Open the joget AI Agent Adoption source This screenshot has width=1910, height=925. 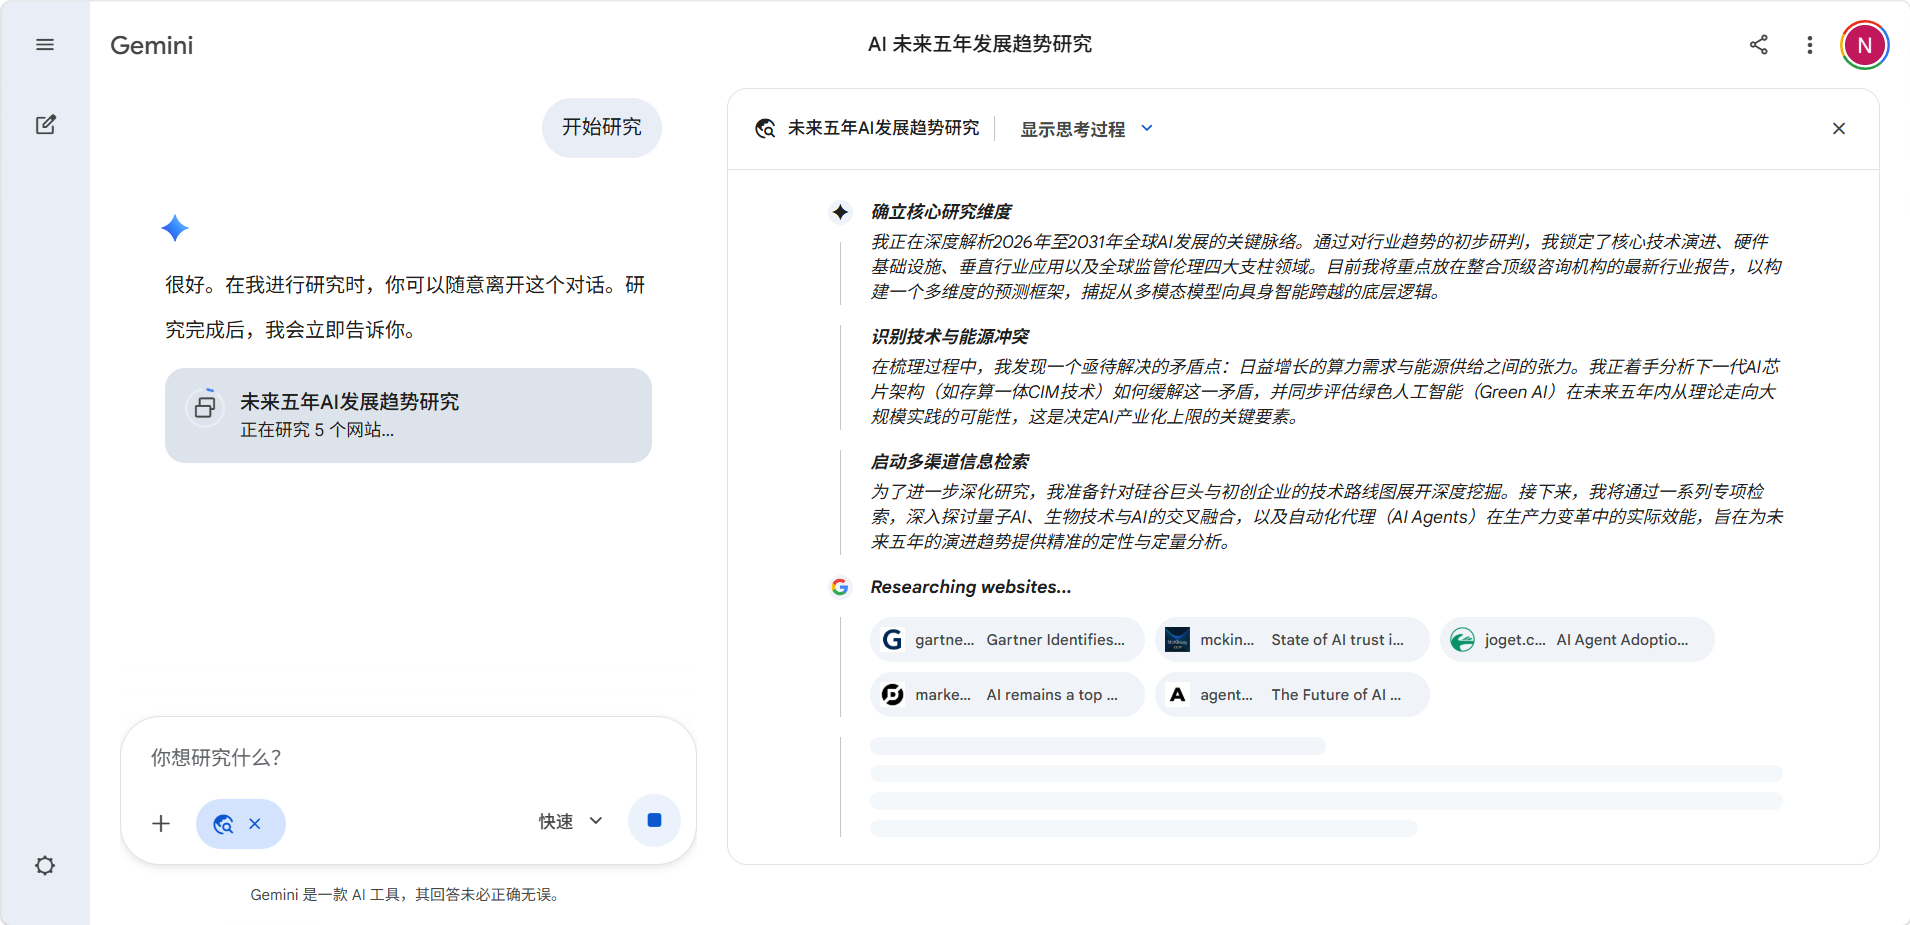point(1577,640)
